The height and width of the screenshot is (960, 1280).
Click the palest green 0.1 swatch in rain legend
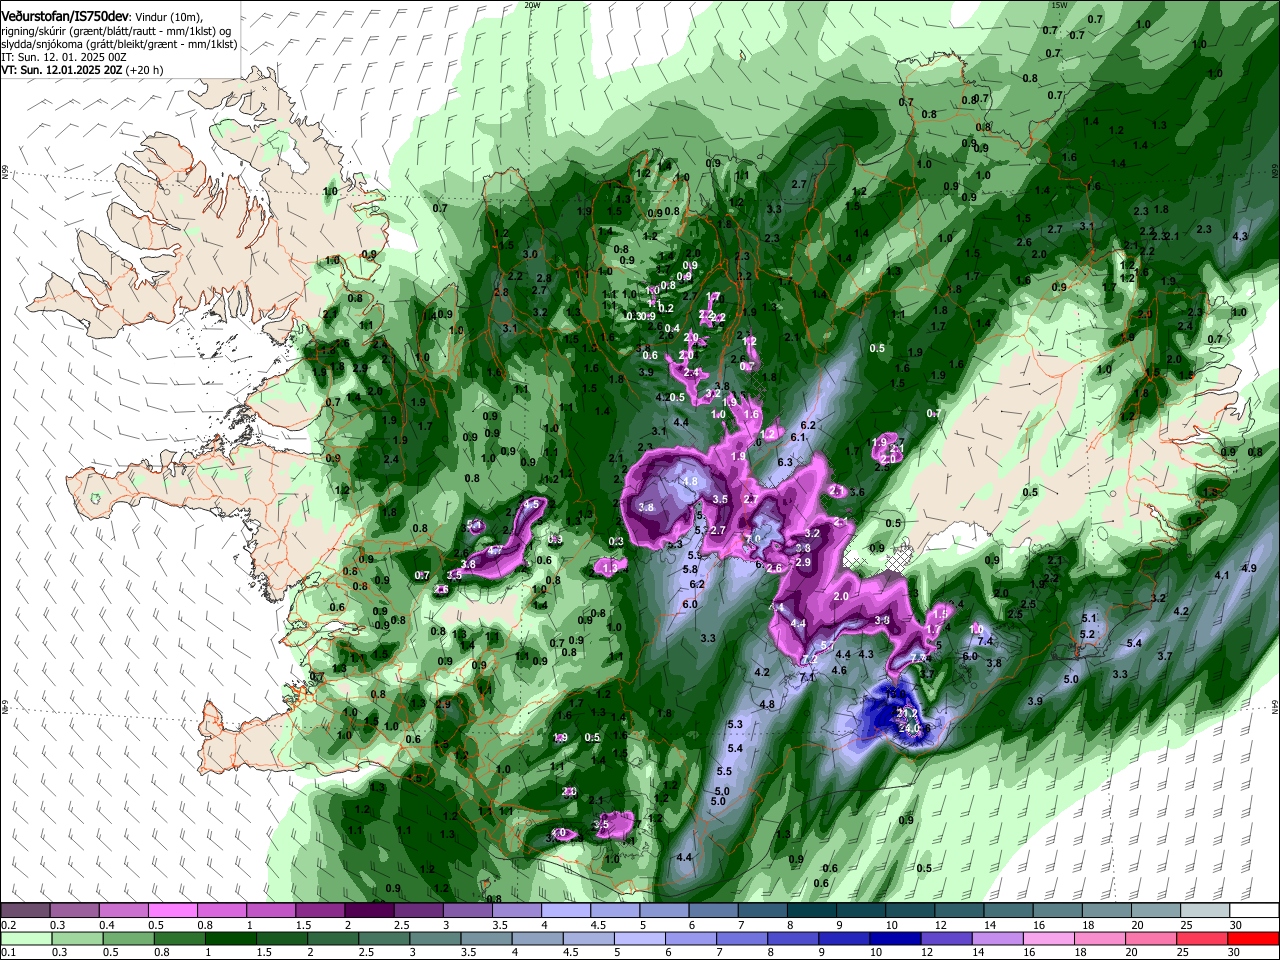click(x=25, y=938)
